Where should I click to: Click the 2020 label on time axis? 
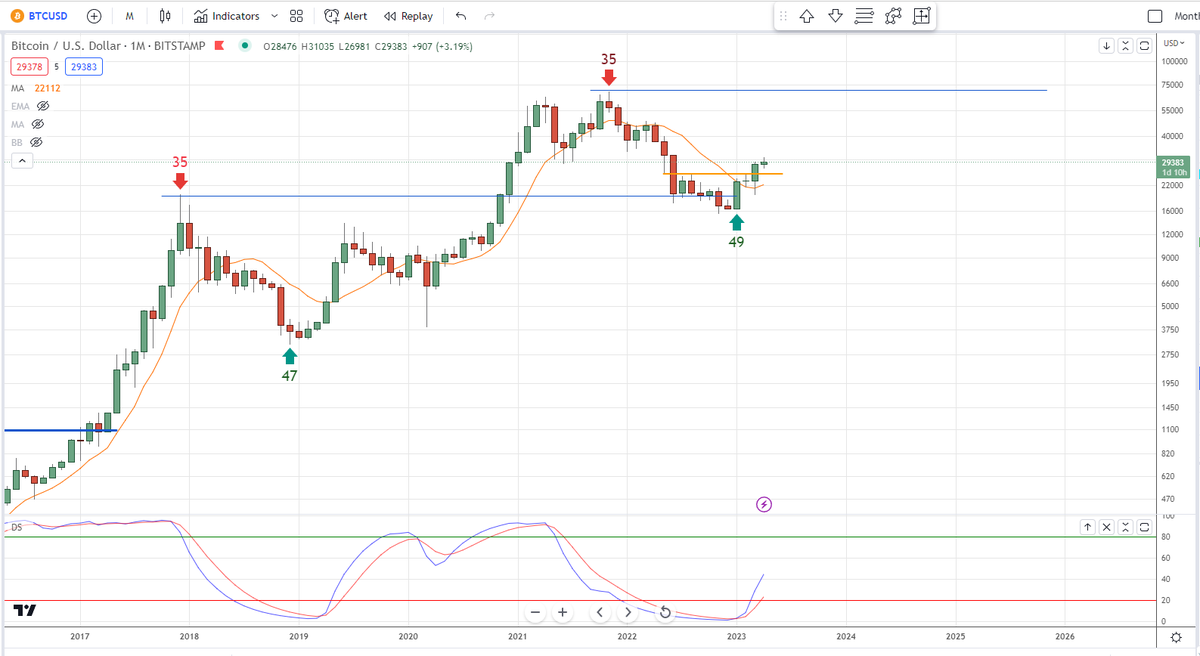coord(408,635)
